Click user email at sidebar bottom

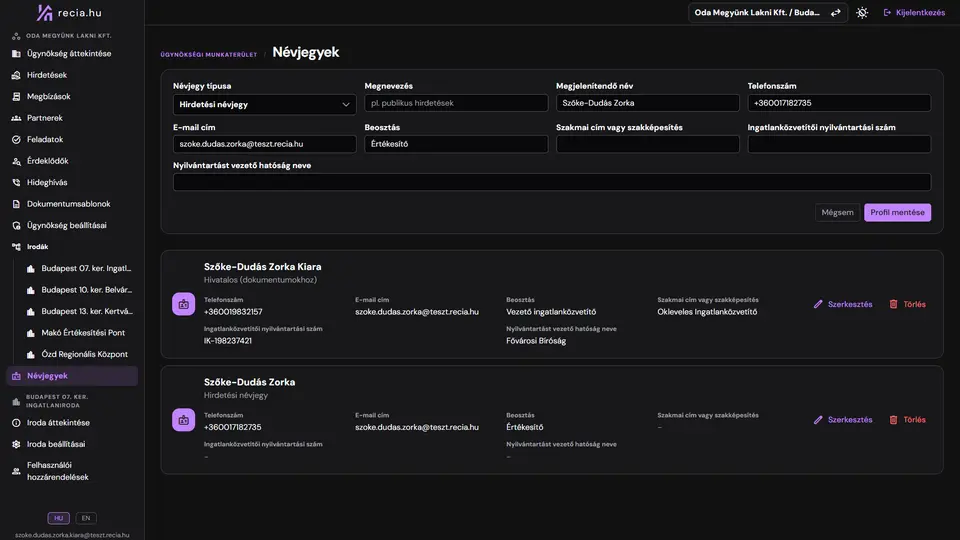pyautogui.click(x=72, y=535)
